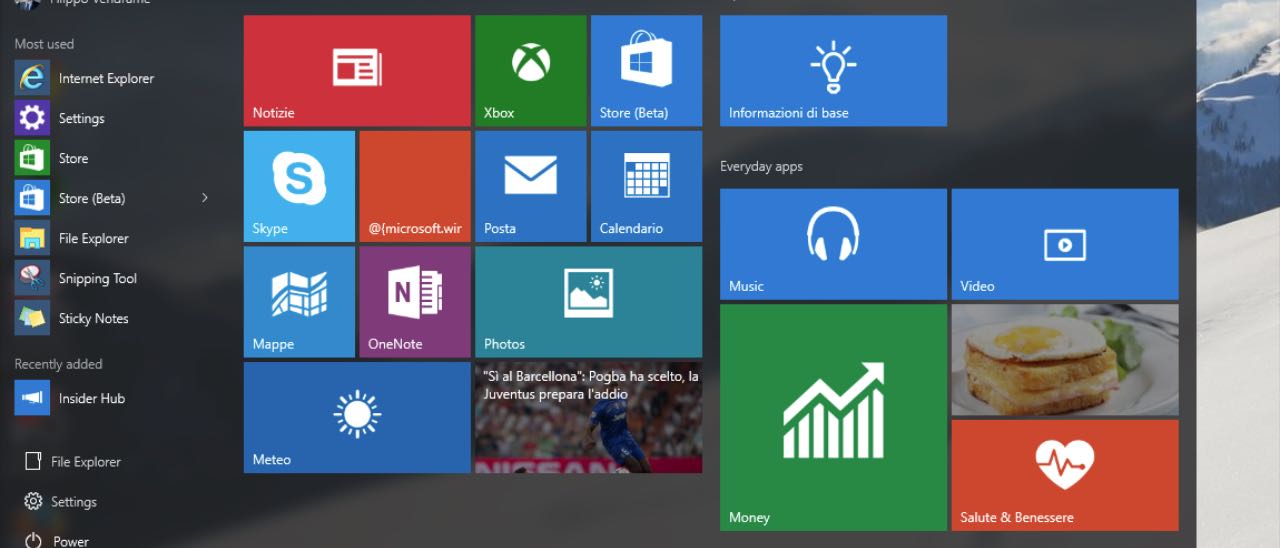Open the OneNote tile
The image size is (1280, 548).
click(415, 302)
